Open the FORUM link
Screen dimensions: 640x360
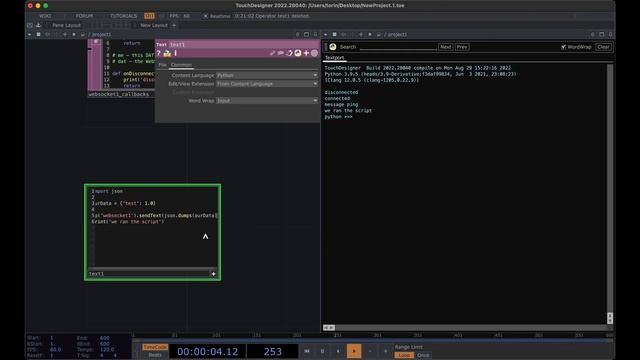click(x=84, y=16)
